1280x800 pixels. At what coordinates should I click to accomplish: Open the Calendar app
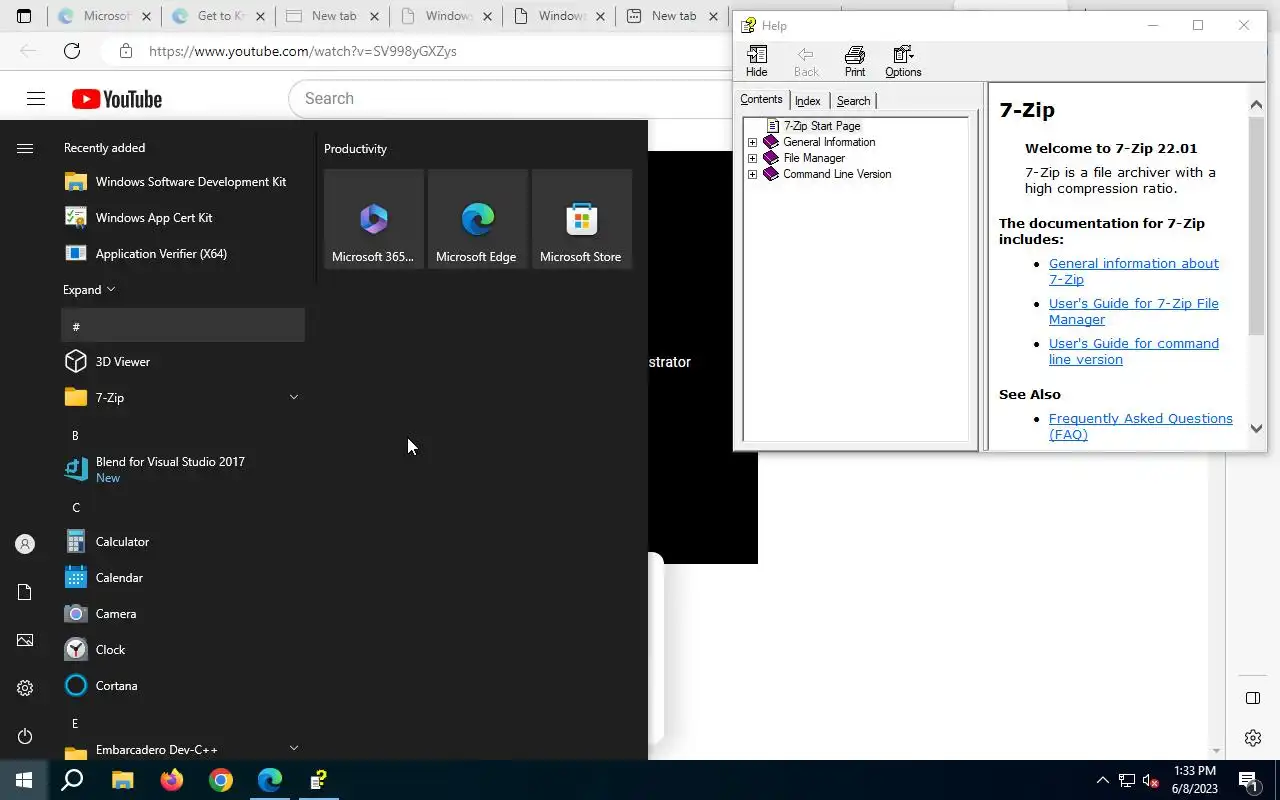184,578
